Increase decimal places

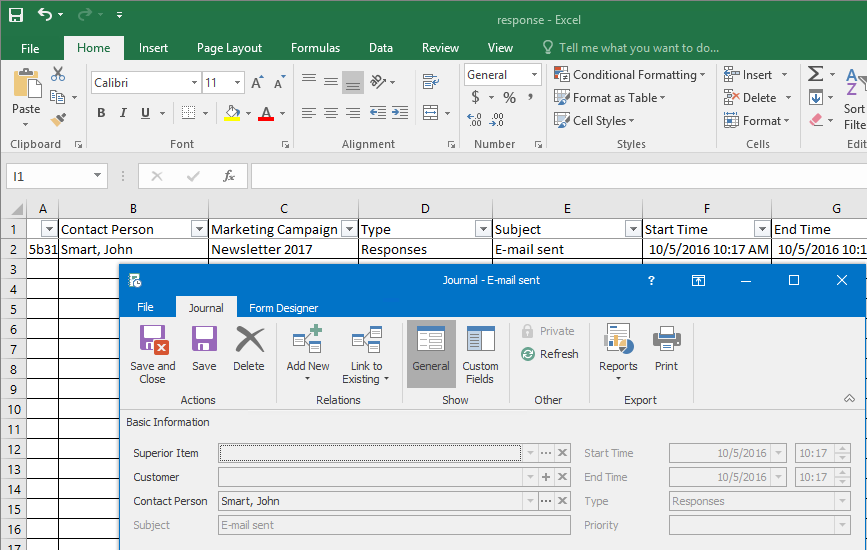click(x=474, y=119)
